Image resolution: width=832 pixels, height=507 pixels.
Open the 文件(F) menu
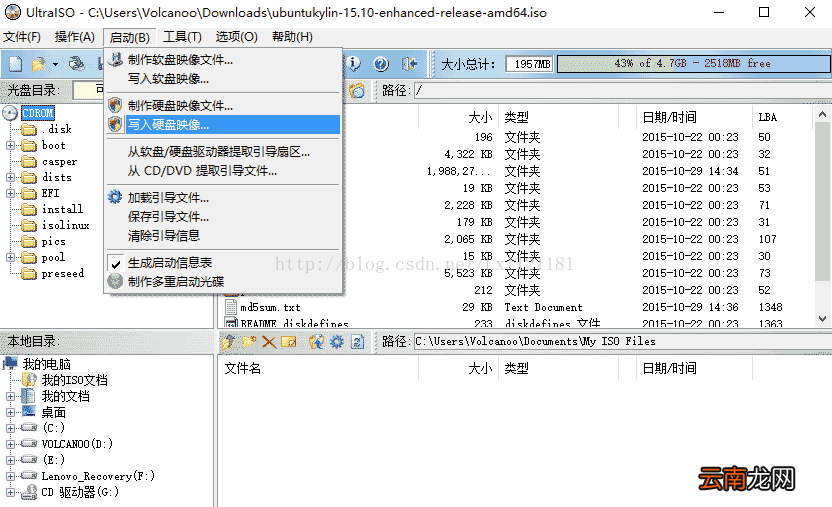pyautogui.click(x=22, y=37)
